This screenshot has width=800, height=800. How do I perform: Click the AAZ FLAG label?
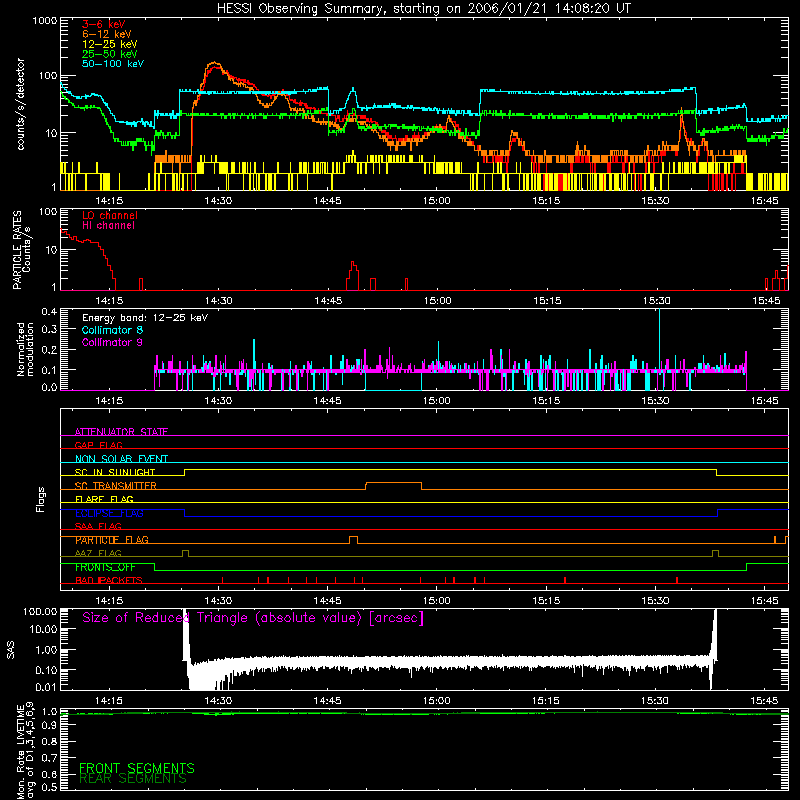point(98,553)
